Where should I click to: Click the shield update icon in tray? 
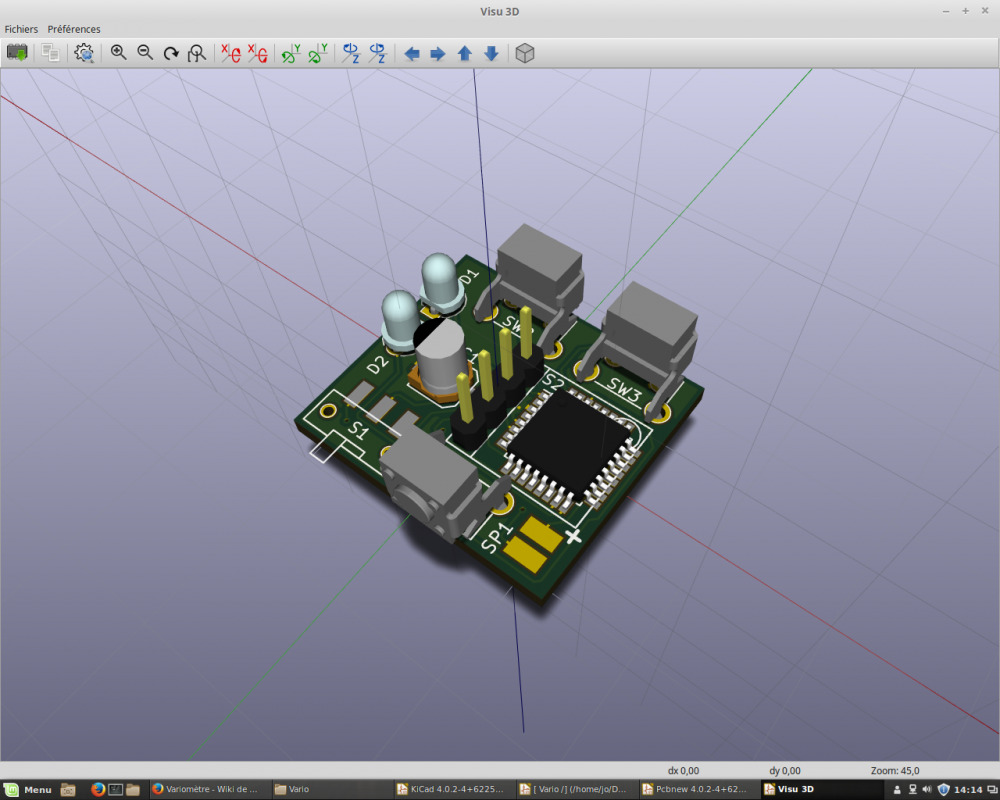[943, 790]
